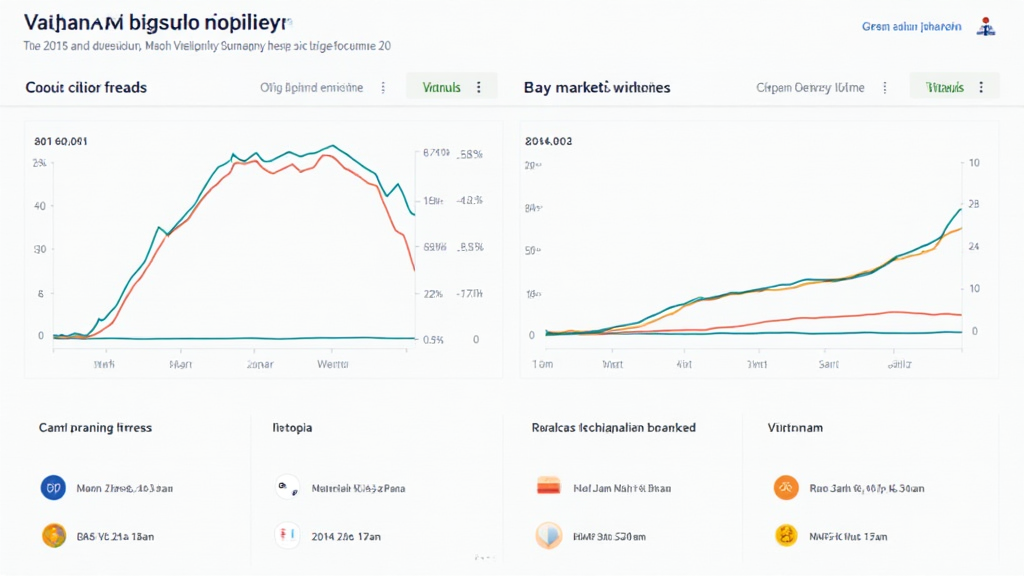Open the user profile icon at top right
The image size is (1024, 576).
click(x=987, y=27)
